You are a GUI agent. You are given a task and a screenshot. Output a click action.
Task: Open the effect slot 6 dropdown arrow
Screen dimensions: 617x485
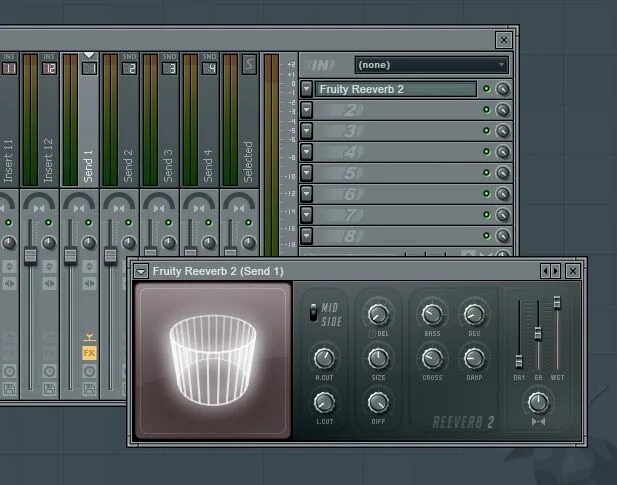[307, 194]
